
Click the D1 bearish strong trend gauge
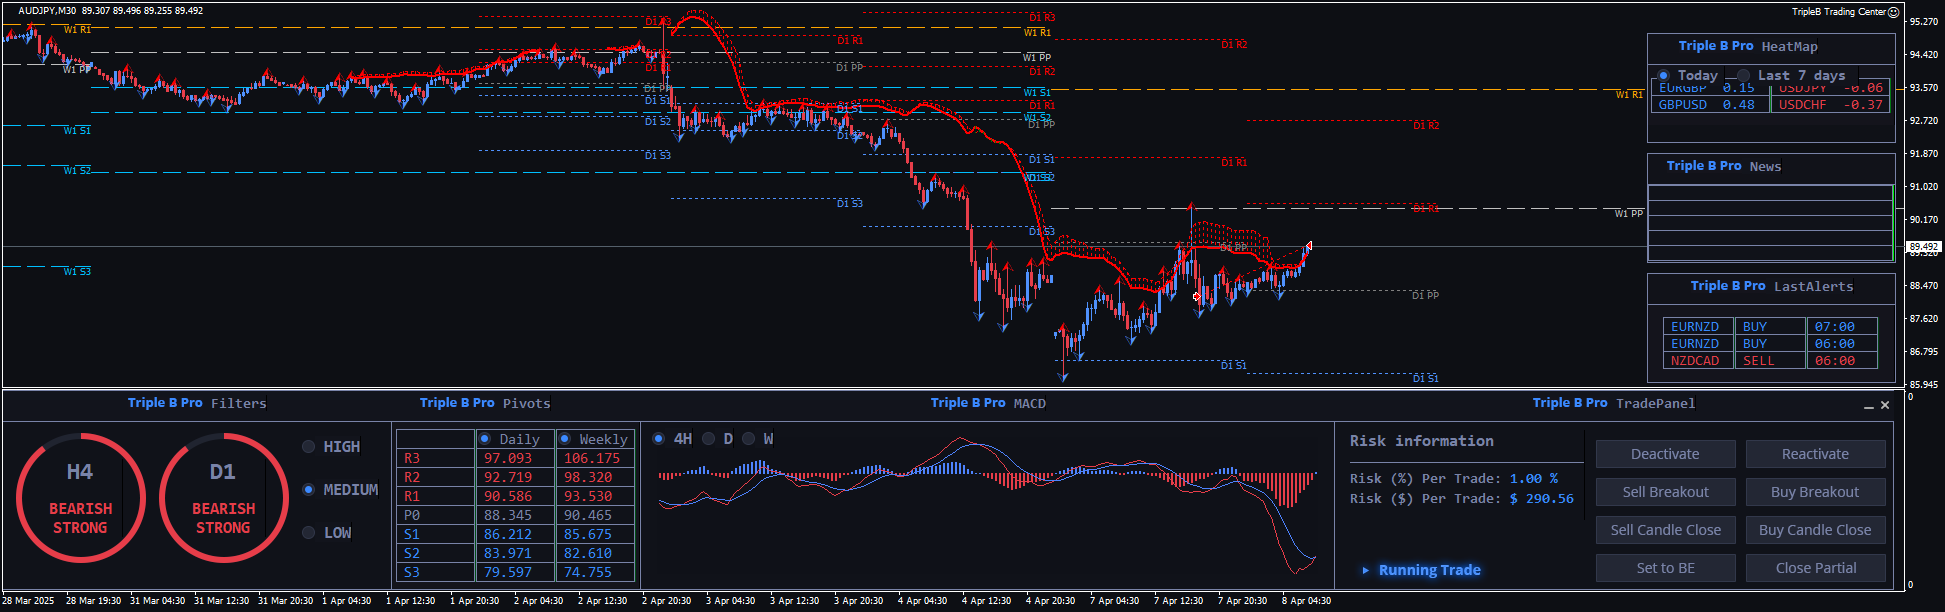point(223,497)
